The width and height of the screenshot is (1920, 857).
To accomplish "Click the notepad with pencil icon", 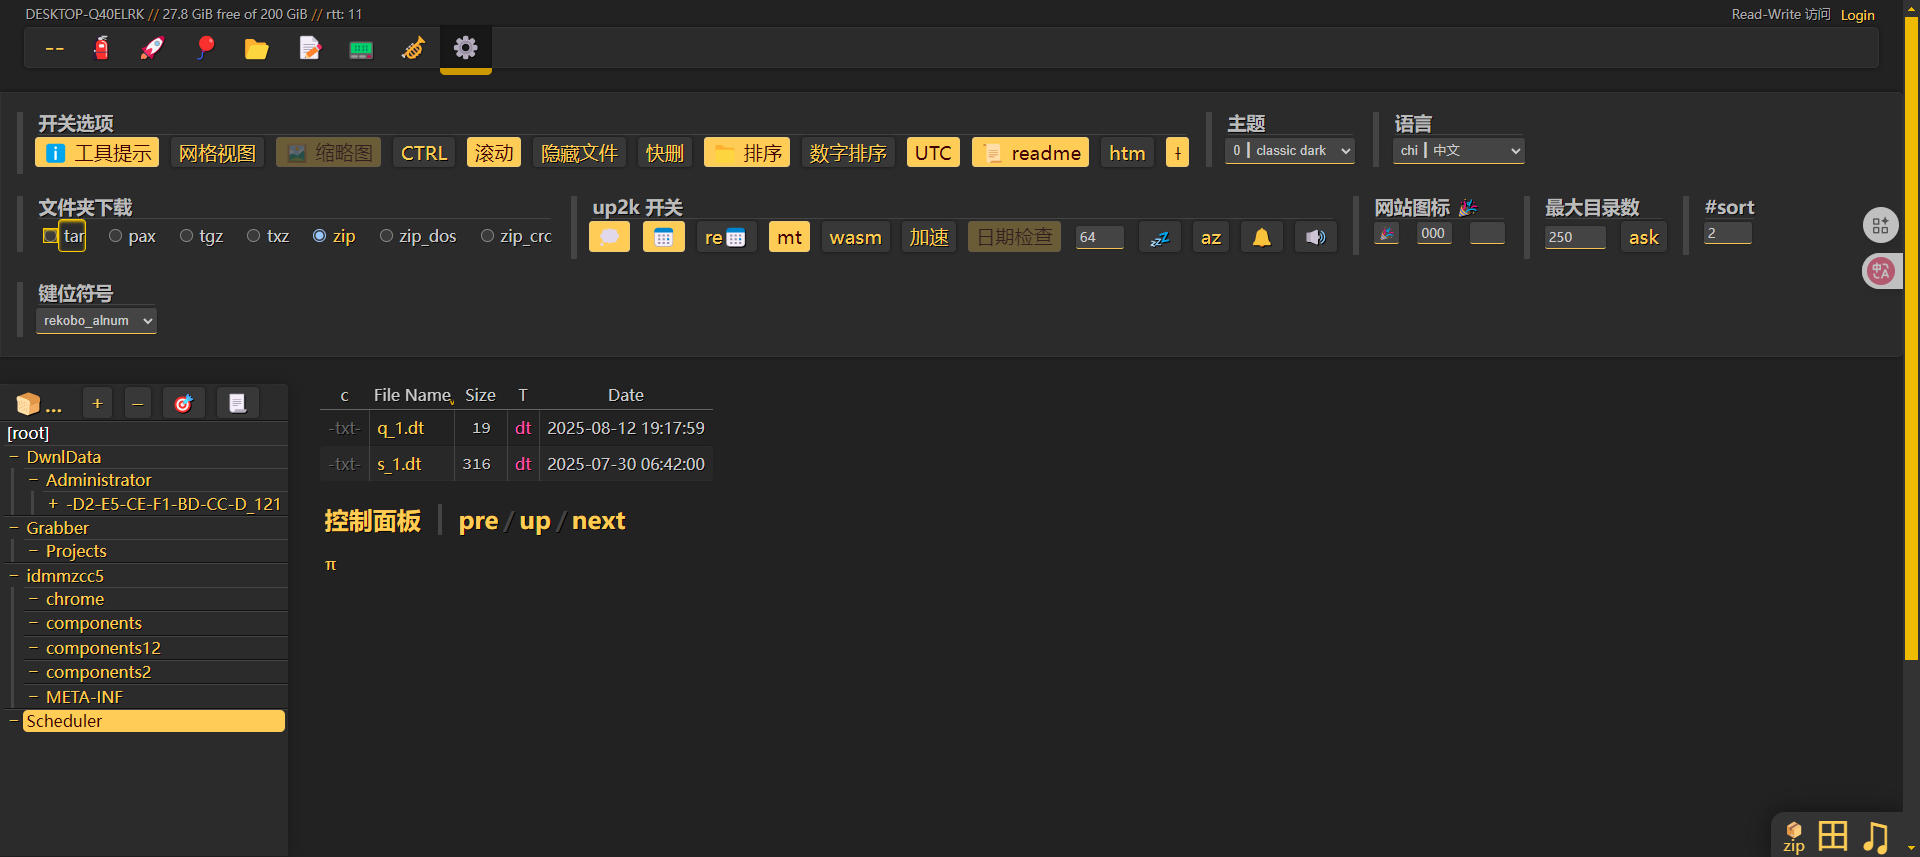I will coord(310,48).
